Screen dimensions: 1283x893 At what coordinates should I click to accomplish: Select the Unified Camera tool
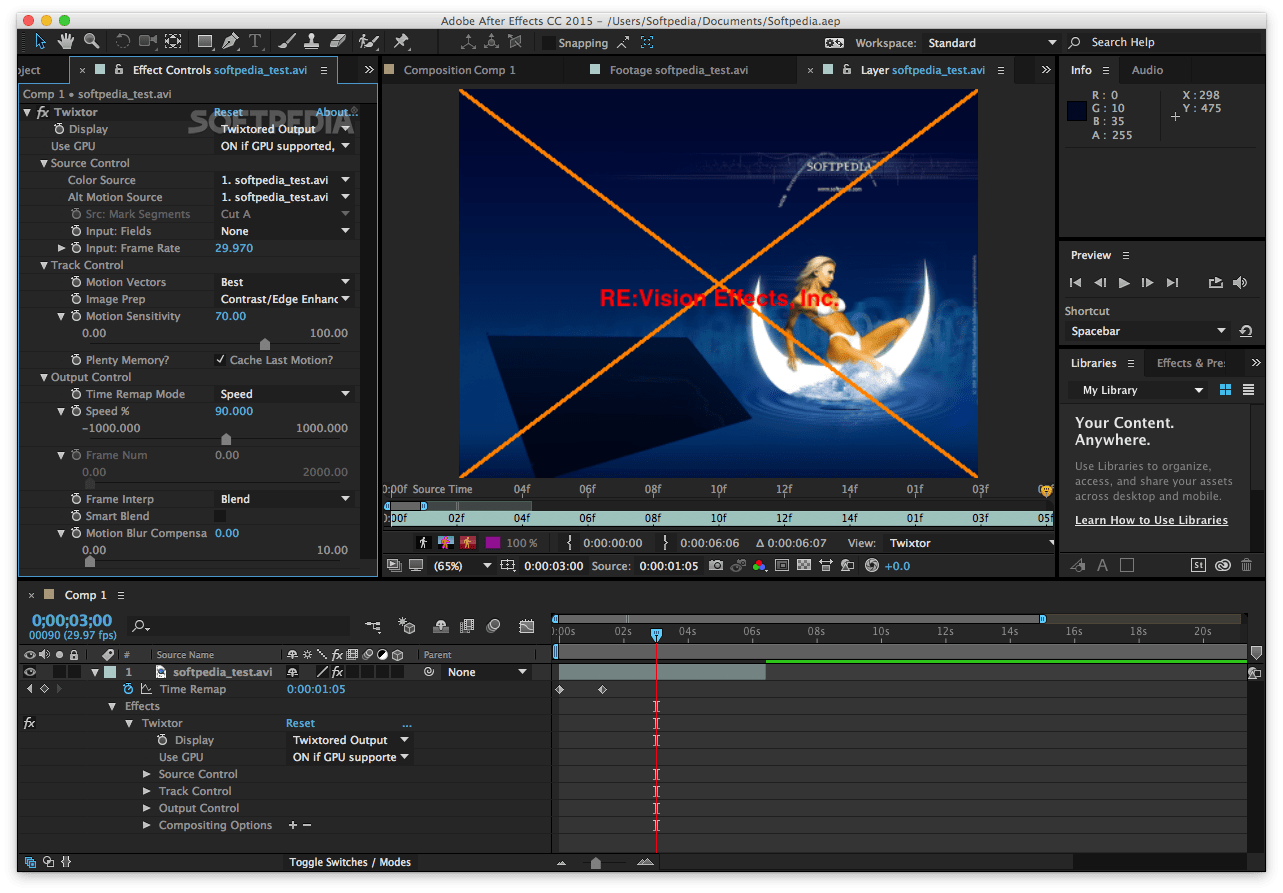tap(148, 41)
